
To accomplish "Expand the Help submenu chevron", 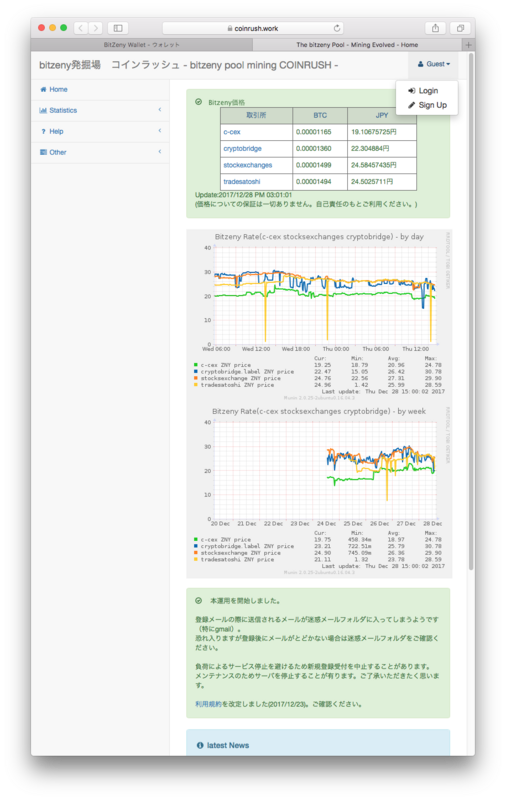I will (160, 131).
